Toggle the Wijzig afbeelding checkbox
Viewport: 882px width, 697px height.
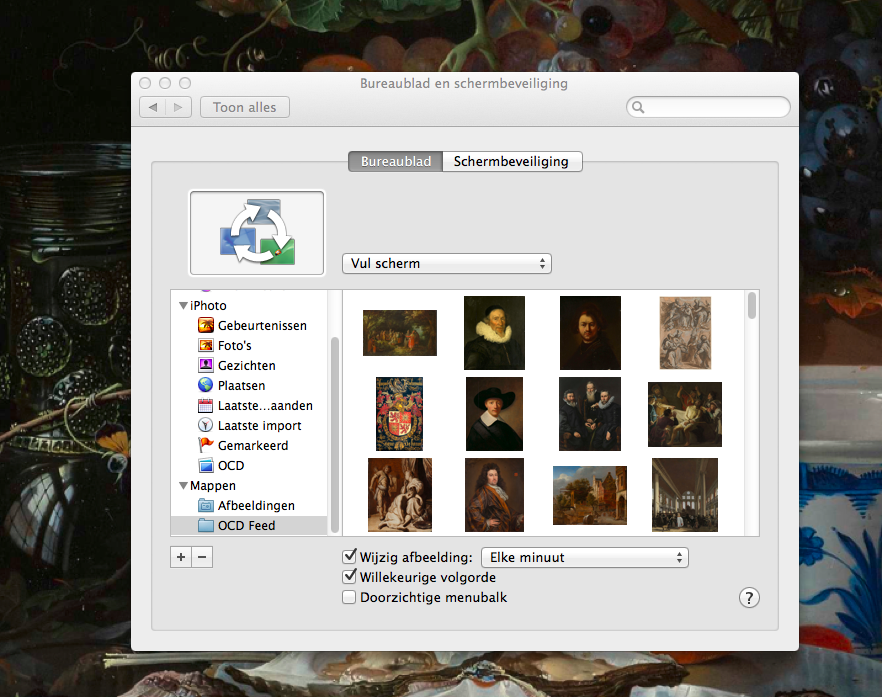pyautogui.click(x=349, y=557)
